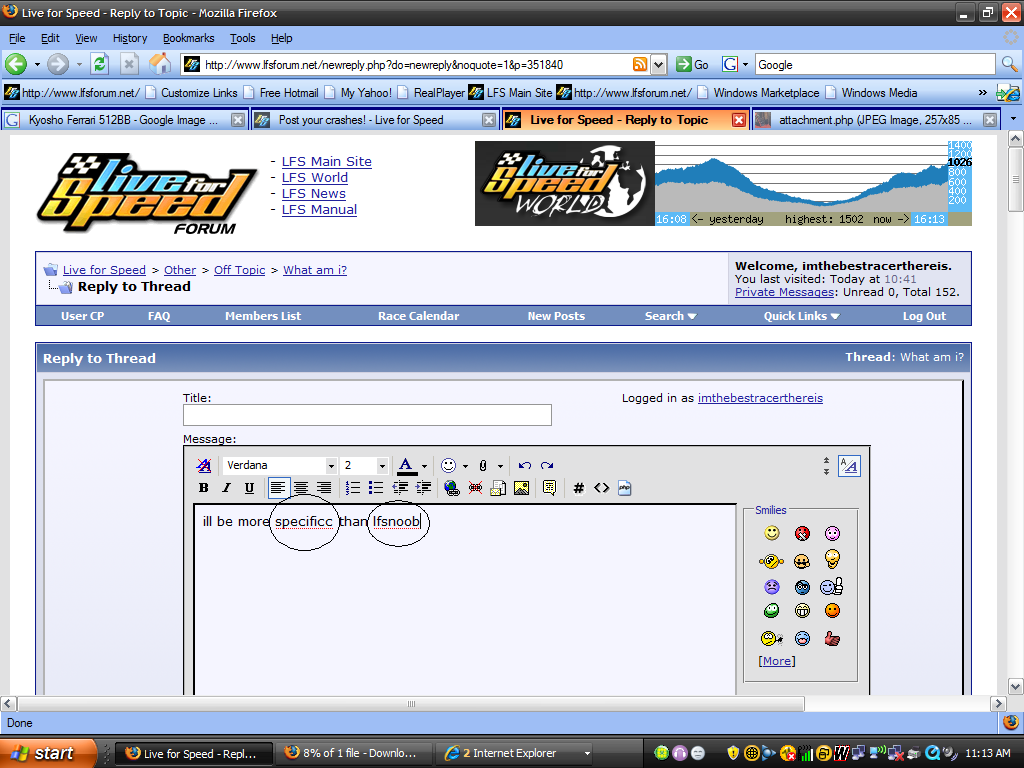Open LFS Main Site link
1024x768 pixels.
[327, 161]
